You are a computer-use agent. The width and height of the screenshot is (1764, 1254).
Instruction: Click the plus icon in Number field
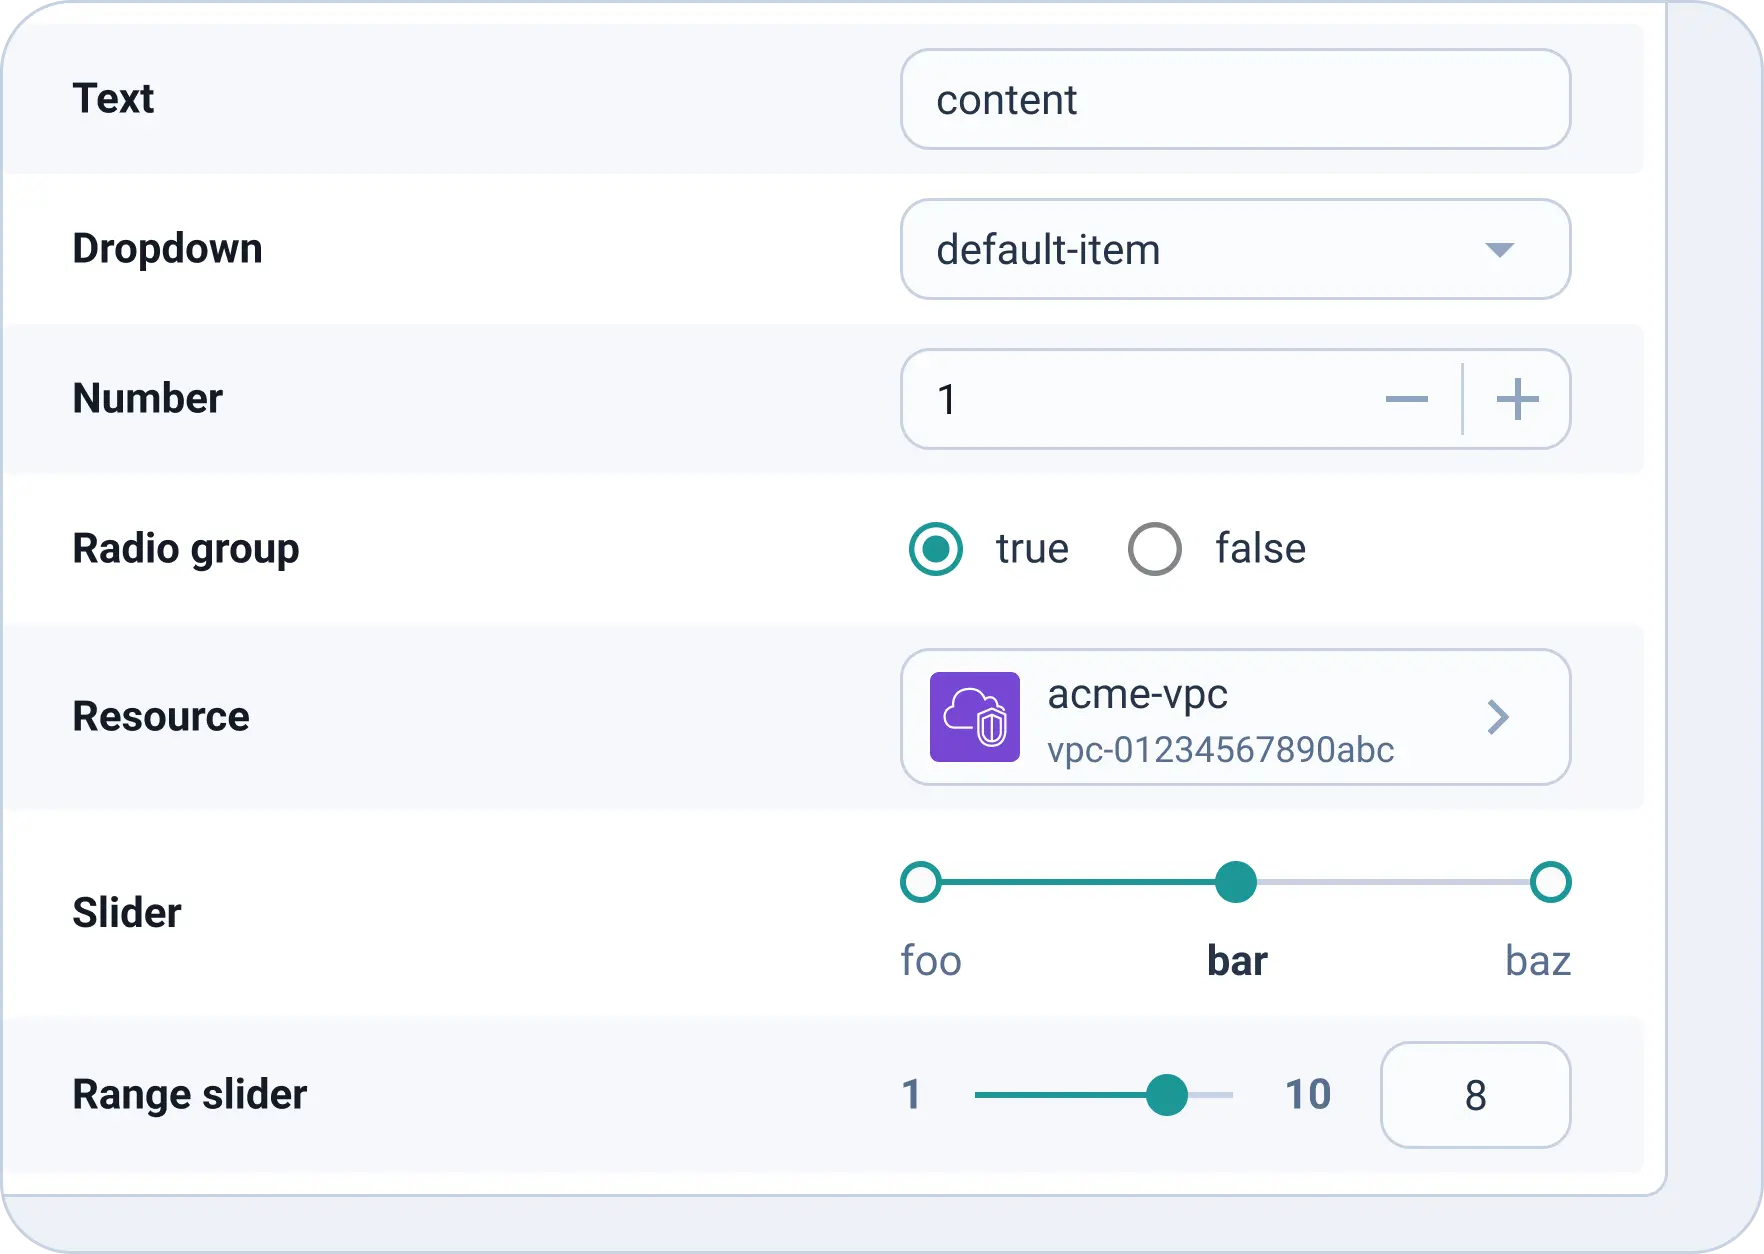(x=1517, y=400)
